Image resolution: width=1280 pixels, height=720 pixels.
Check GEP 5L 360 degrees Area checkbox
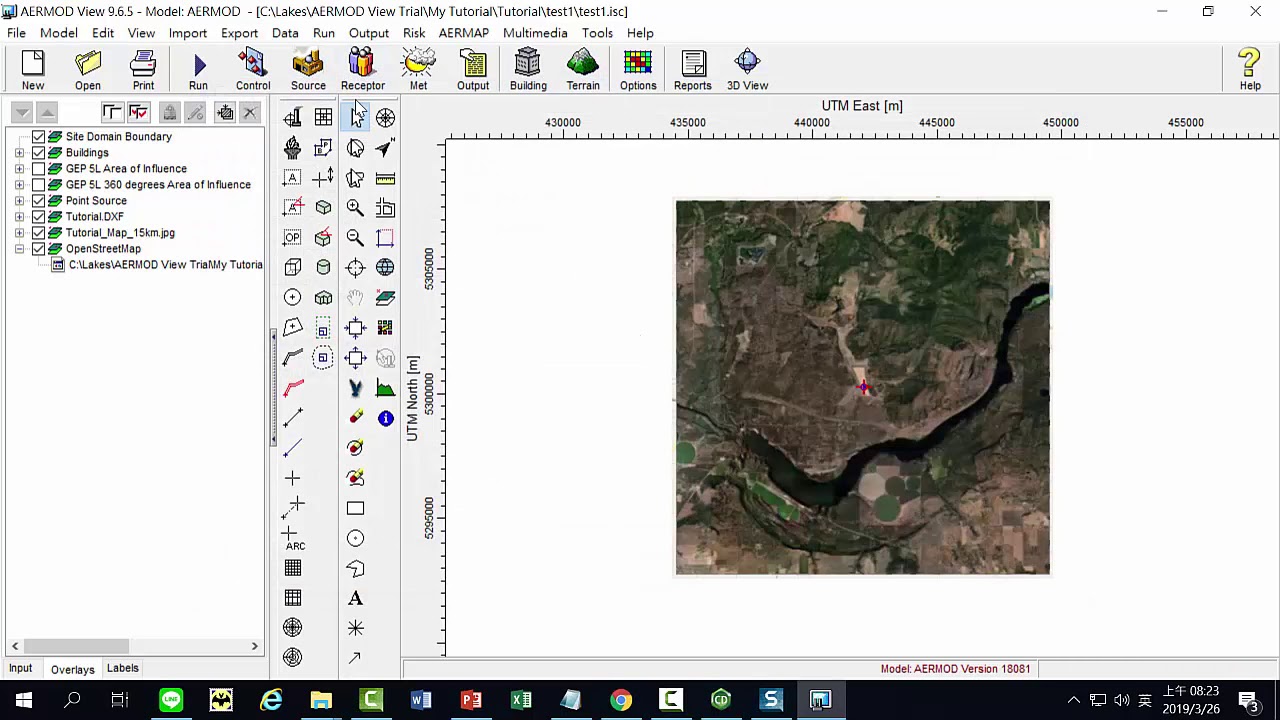(39, 185)
